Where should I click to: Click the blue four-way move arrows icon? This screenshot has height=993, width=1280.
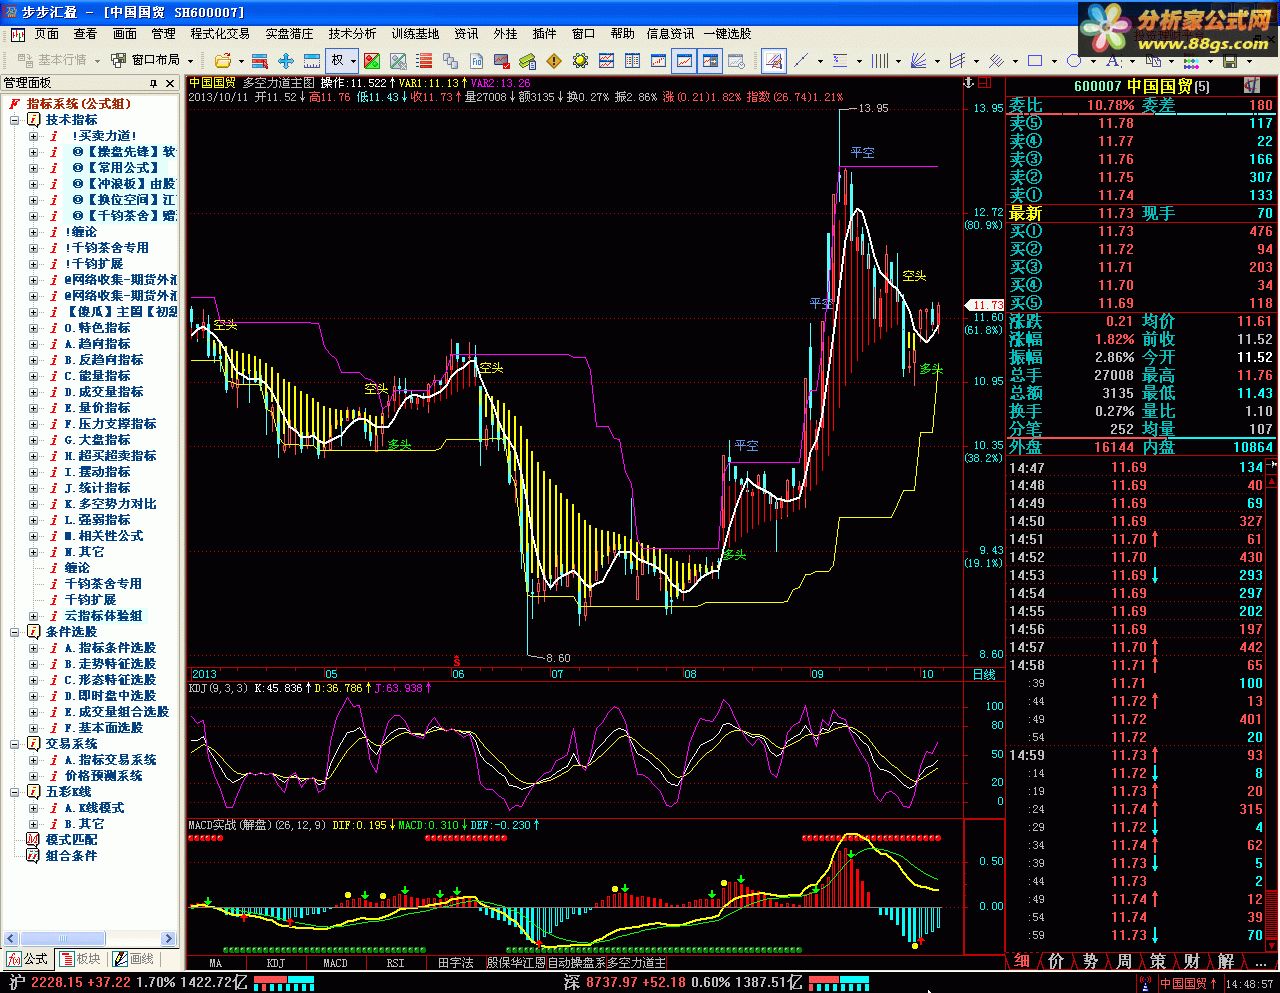[x=286, y=60]
